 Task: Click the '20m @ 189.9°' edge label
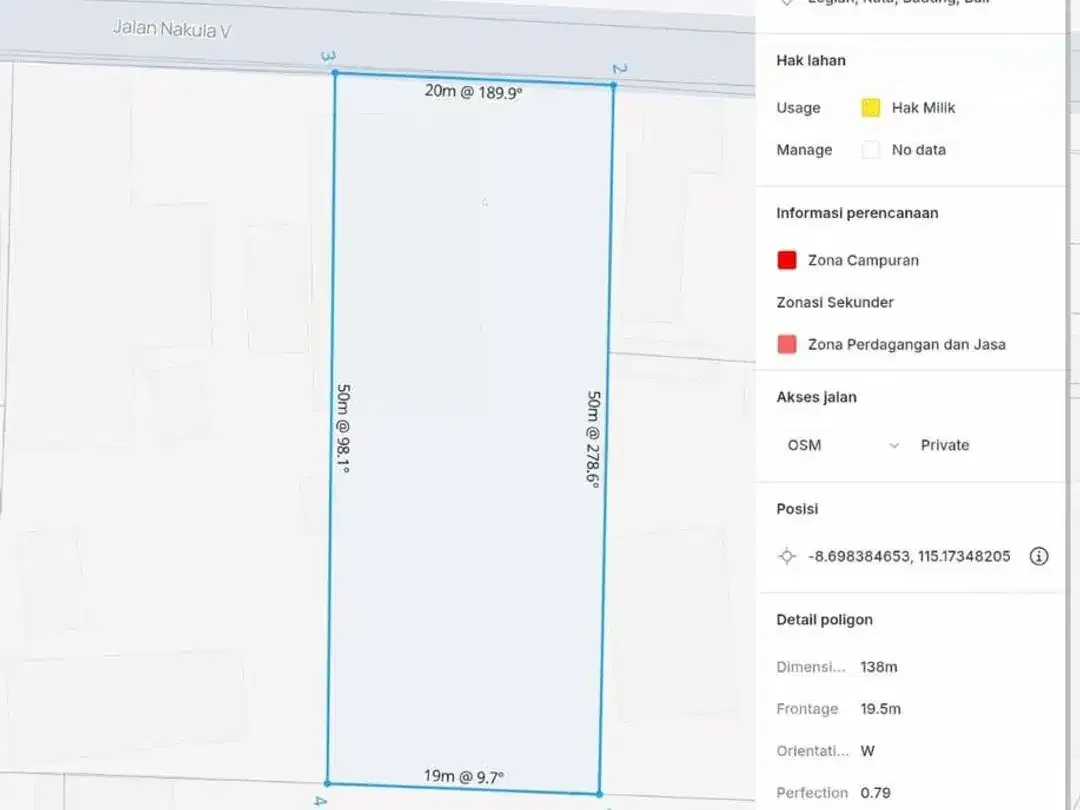coord(473,91)
